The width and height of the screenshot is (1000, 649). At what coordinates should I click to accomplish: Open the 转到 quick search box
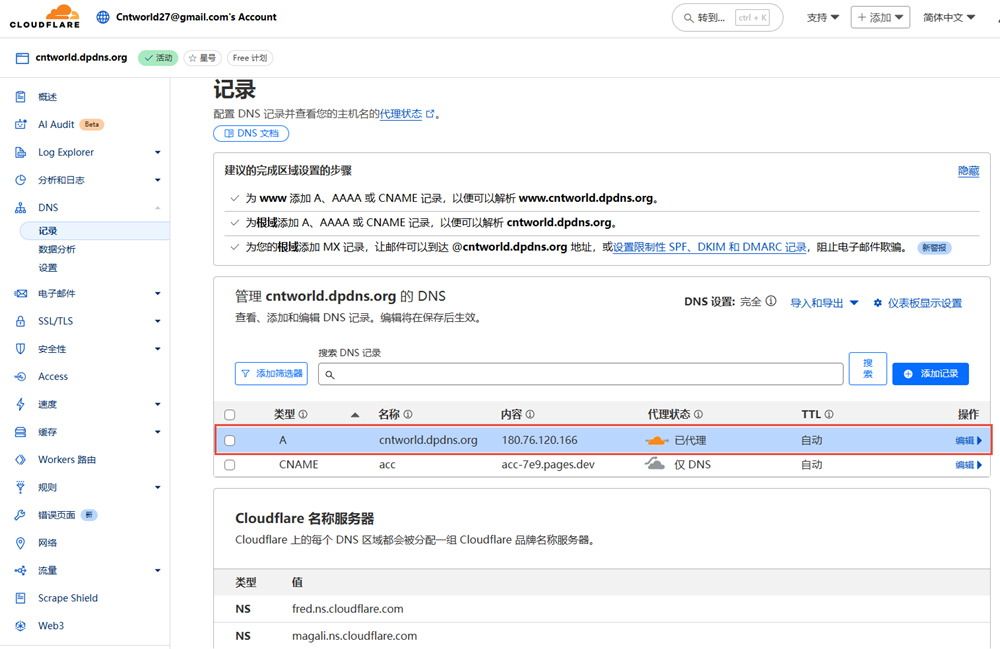[727, 18]
